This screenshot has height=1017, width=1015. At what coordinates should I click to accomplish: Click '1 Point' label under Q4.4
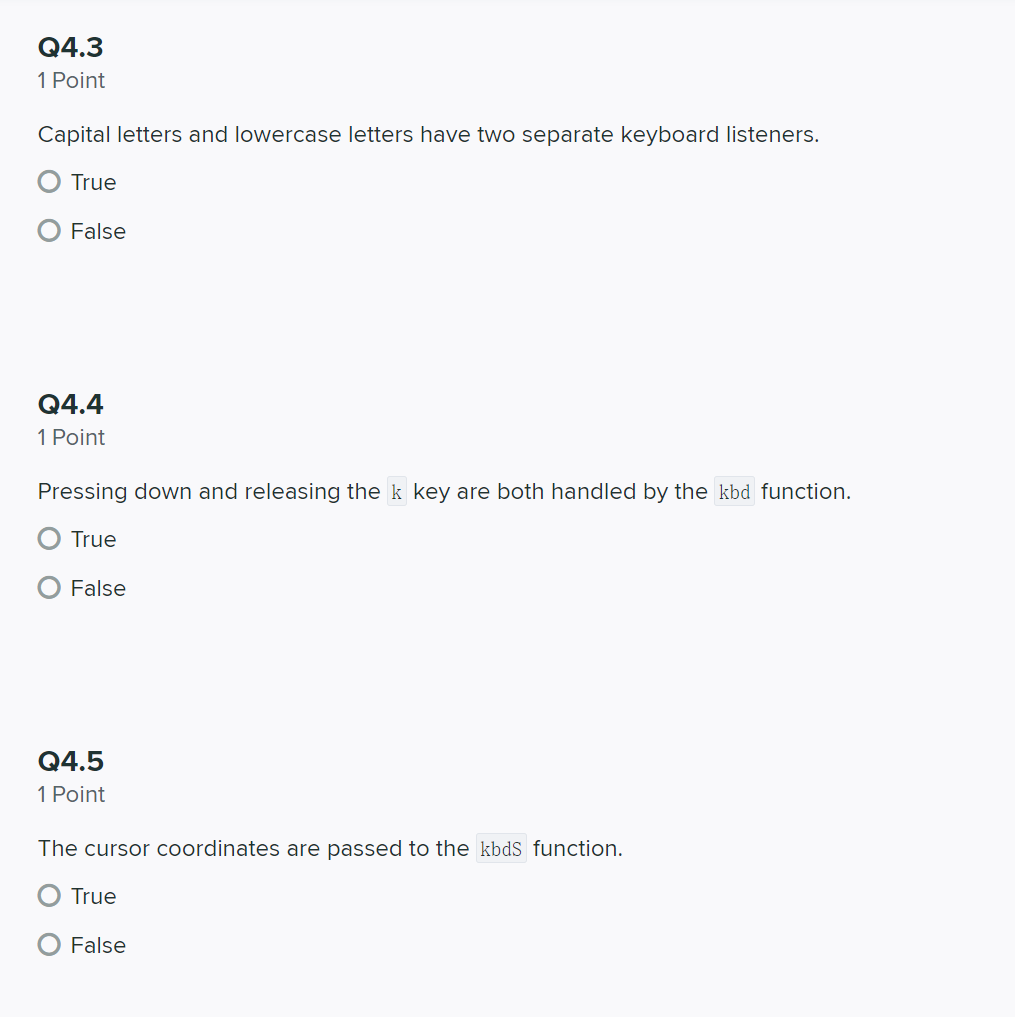(x=71, y=437)
